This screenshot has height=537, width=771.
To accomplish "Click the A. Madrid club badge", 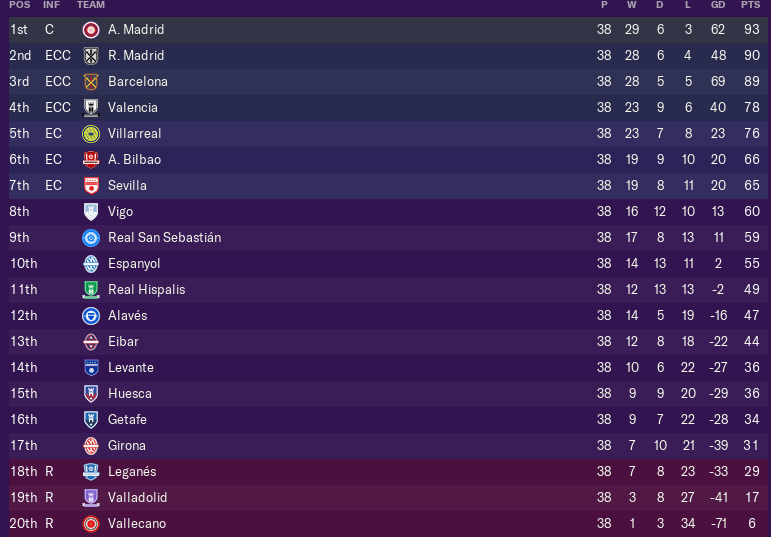I will coord(90,30).
